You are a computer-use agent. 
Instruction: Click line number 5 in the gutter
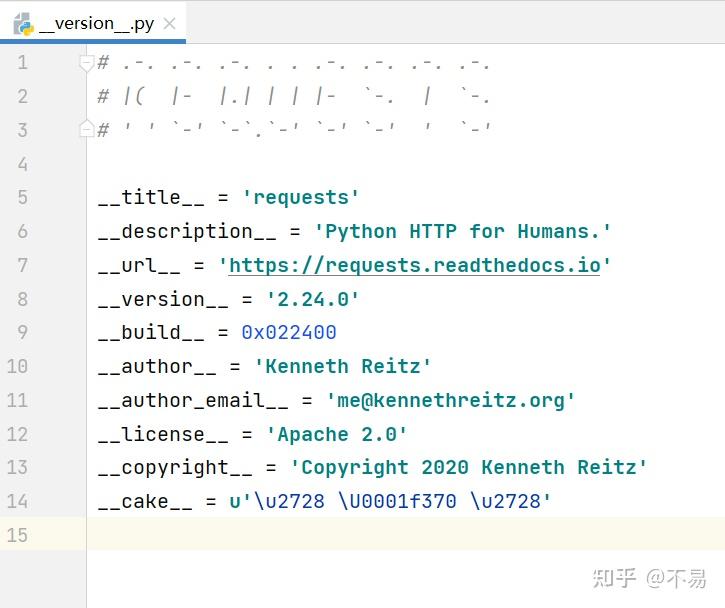pos(23,197)
